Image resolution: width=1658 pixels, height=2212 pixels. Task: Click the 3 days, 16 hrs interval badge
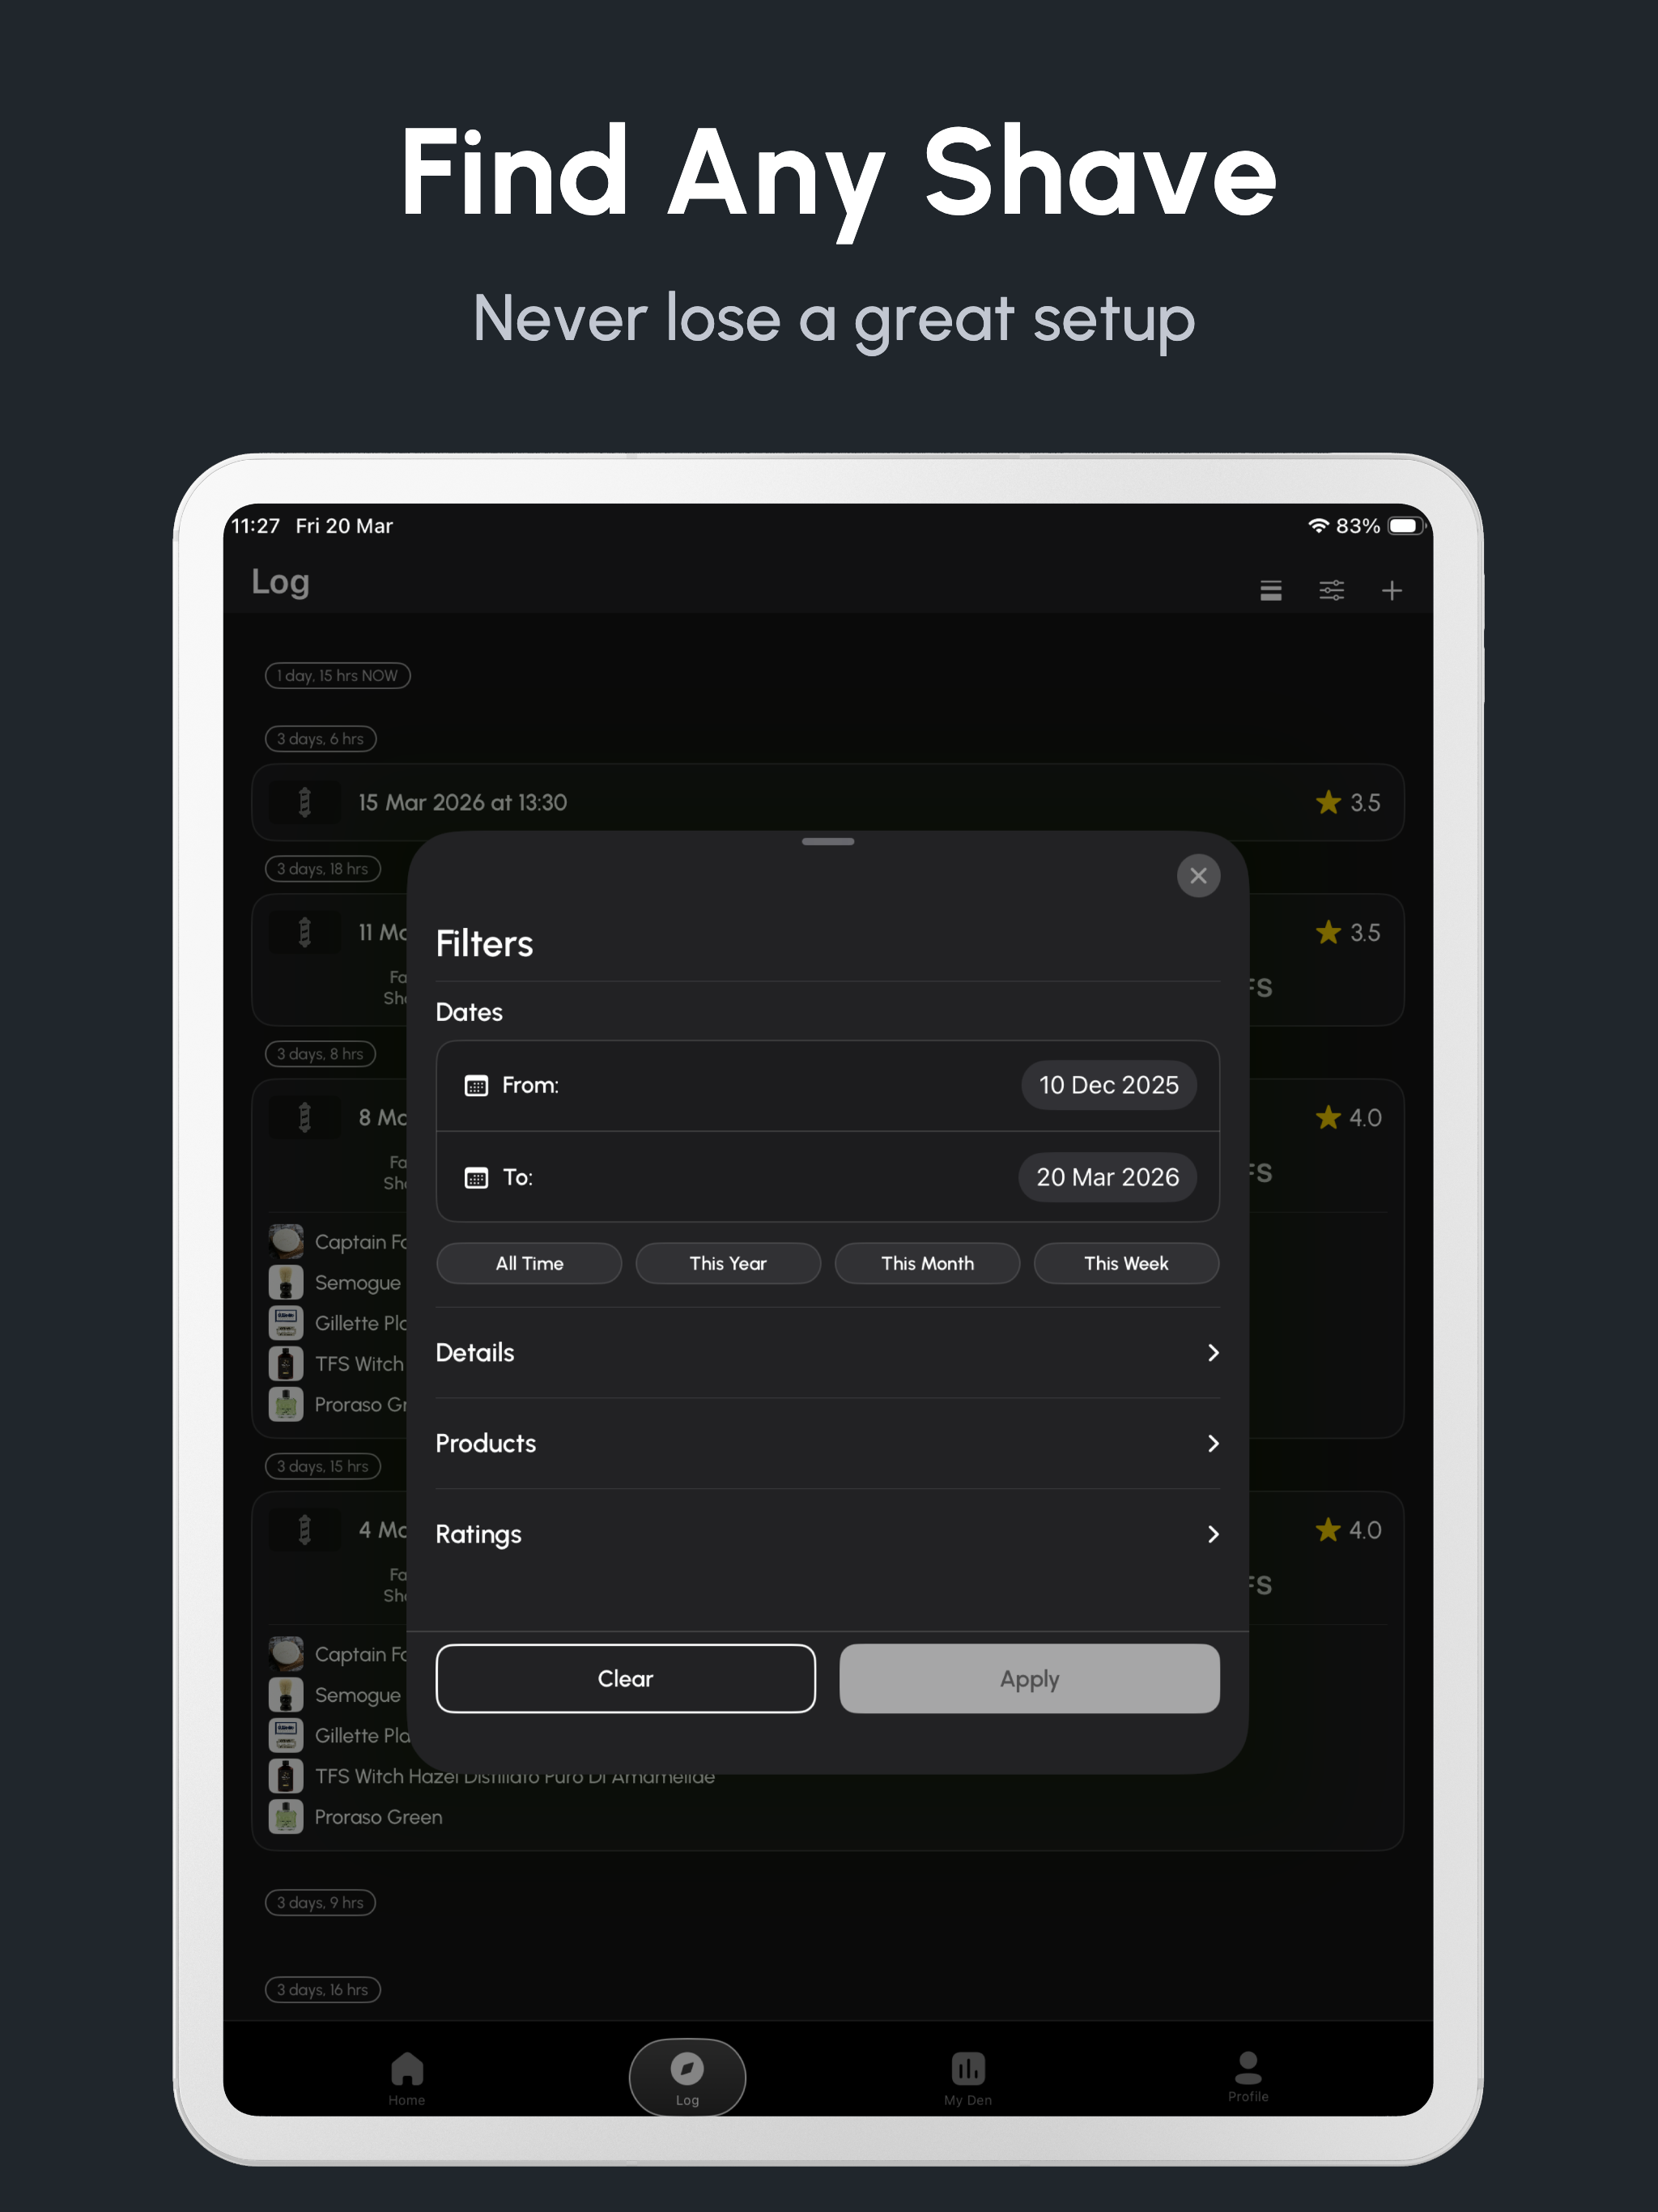click(x=323, y=1989)
